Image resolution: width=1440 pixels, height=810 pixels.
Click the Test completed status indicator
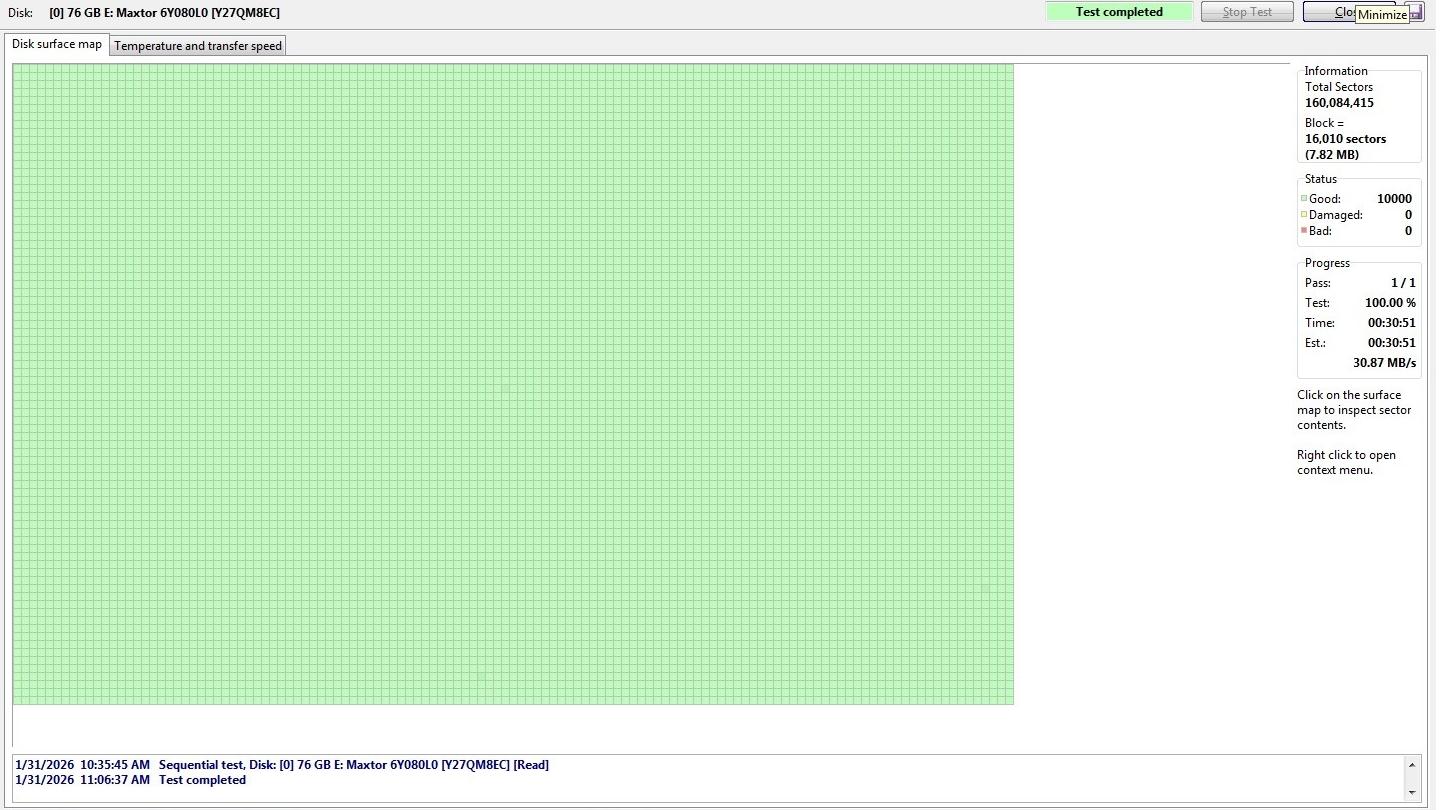(x=1119, y=12)
